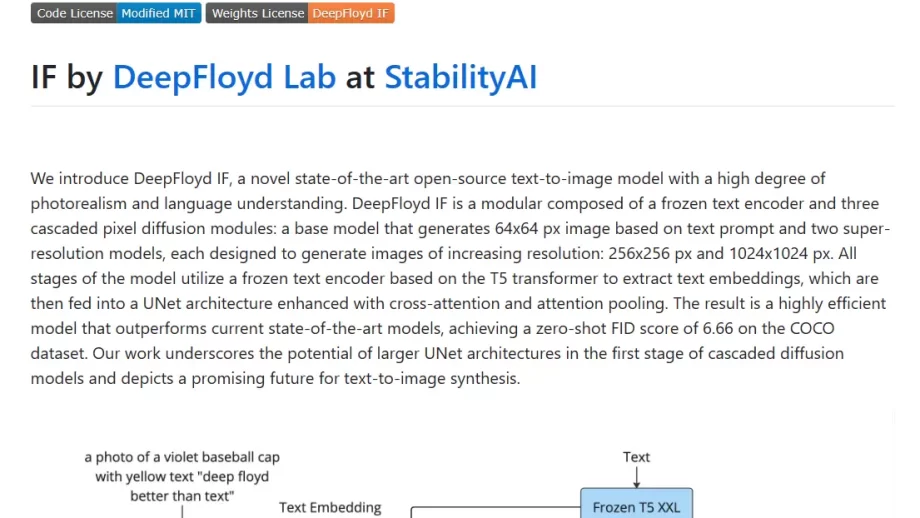Follow the DeepFloyd Lab heading link
Image resolution: width=920 pixels, height=518 pixels.
tap(224, 77)
